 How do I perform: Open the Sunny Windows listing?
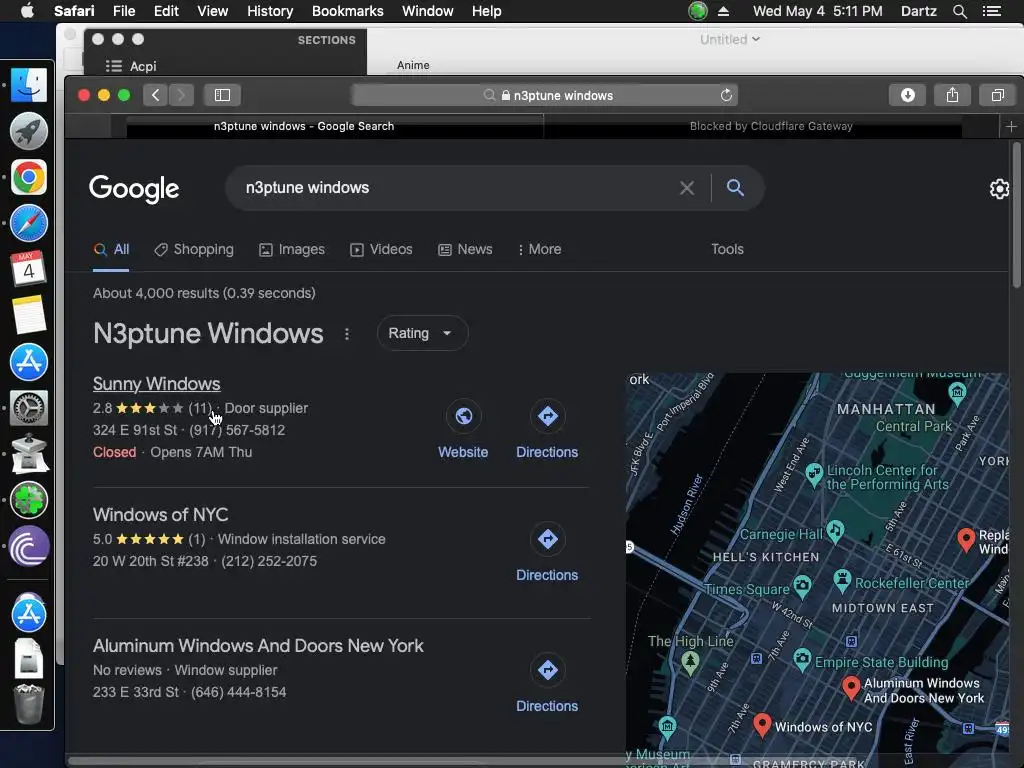coord(157,384)
